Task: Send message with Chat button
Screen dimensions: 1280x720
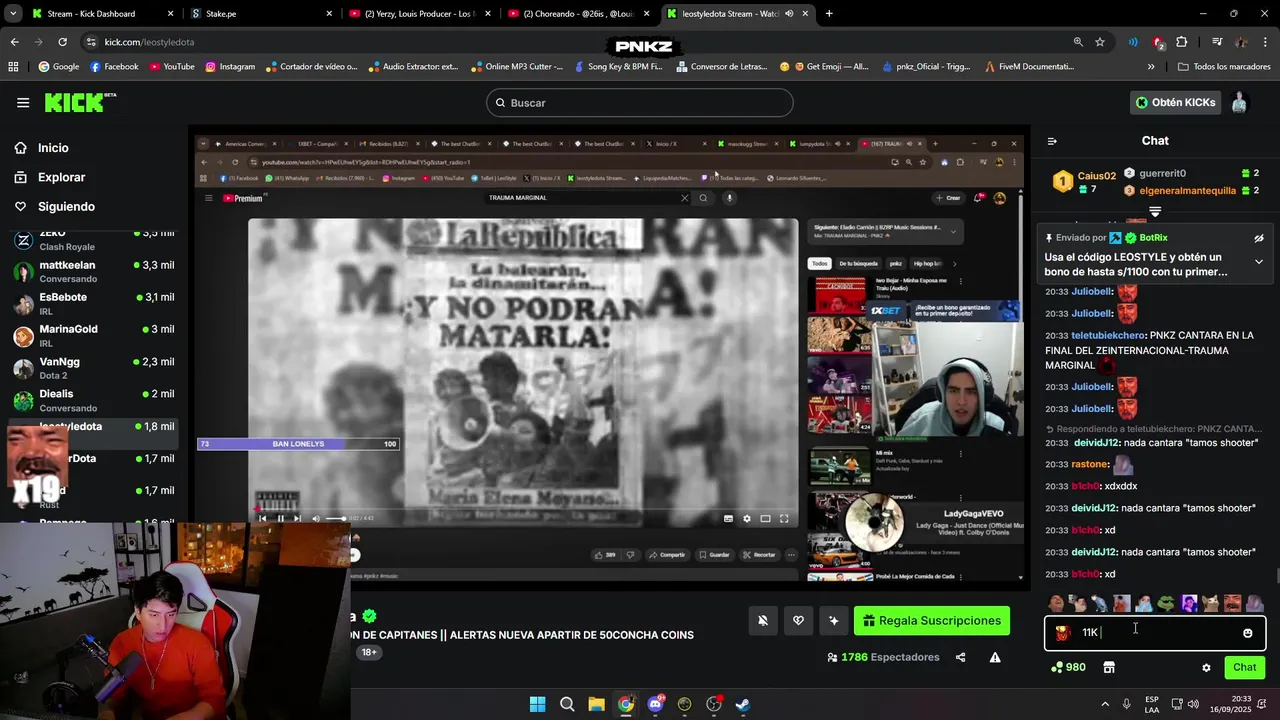Action: point(1245,667)
